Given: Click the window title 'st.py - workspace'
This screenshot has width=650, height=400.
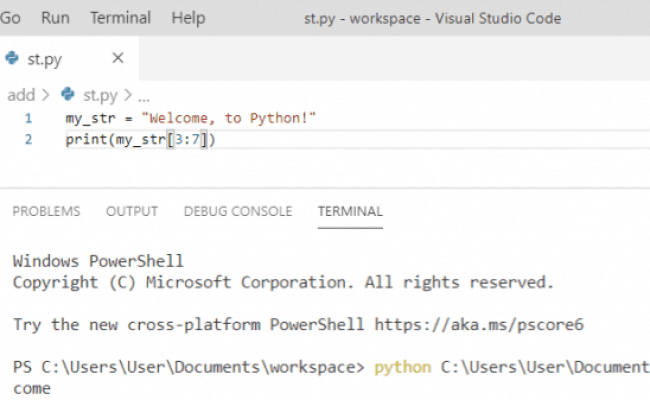Looking at the screenshot, I should click(362, 19).
